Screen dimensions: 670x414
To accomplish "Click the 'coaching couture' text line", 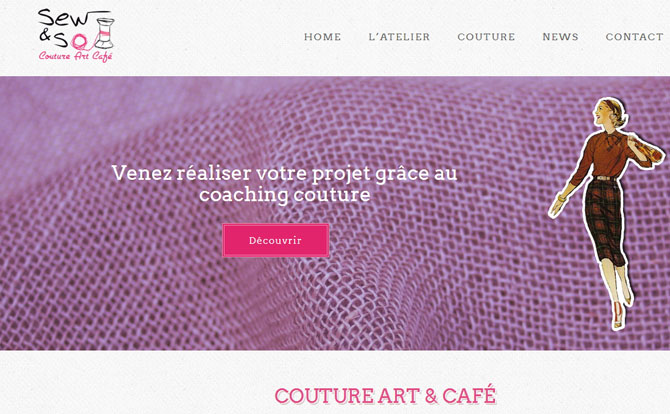I will (285, 195).
